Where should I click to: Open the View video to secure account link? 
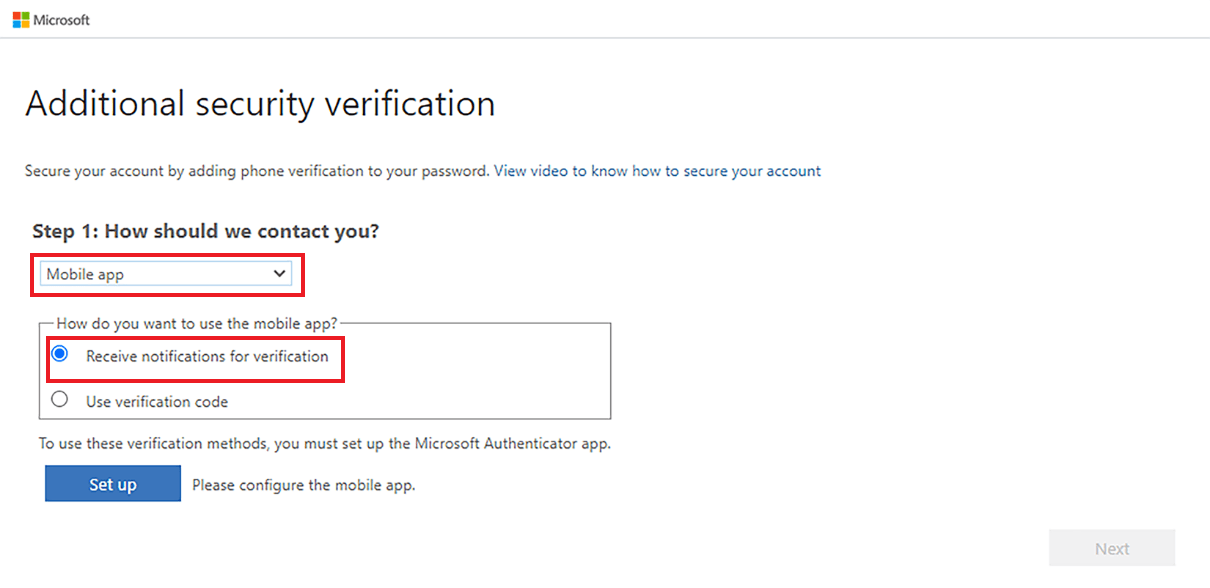coord(657,171)
